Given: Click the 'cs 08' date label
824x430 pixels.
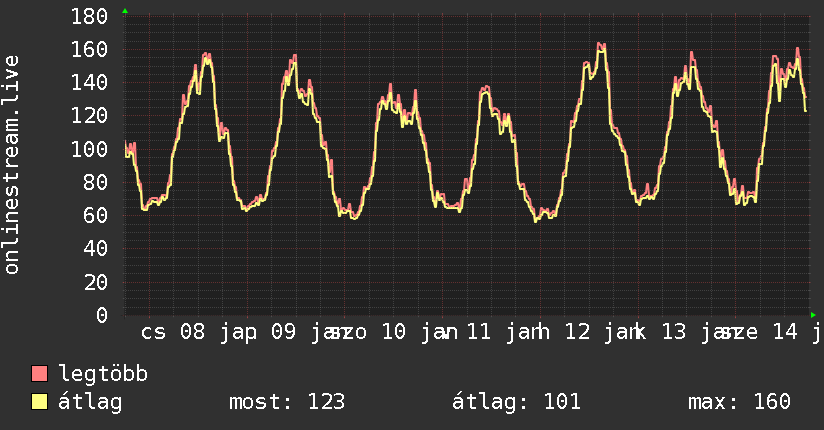Looking at the screenshot, I should click(x=173, y=332).
